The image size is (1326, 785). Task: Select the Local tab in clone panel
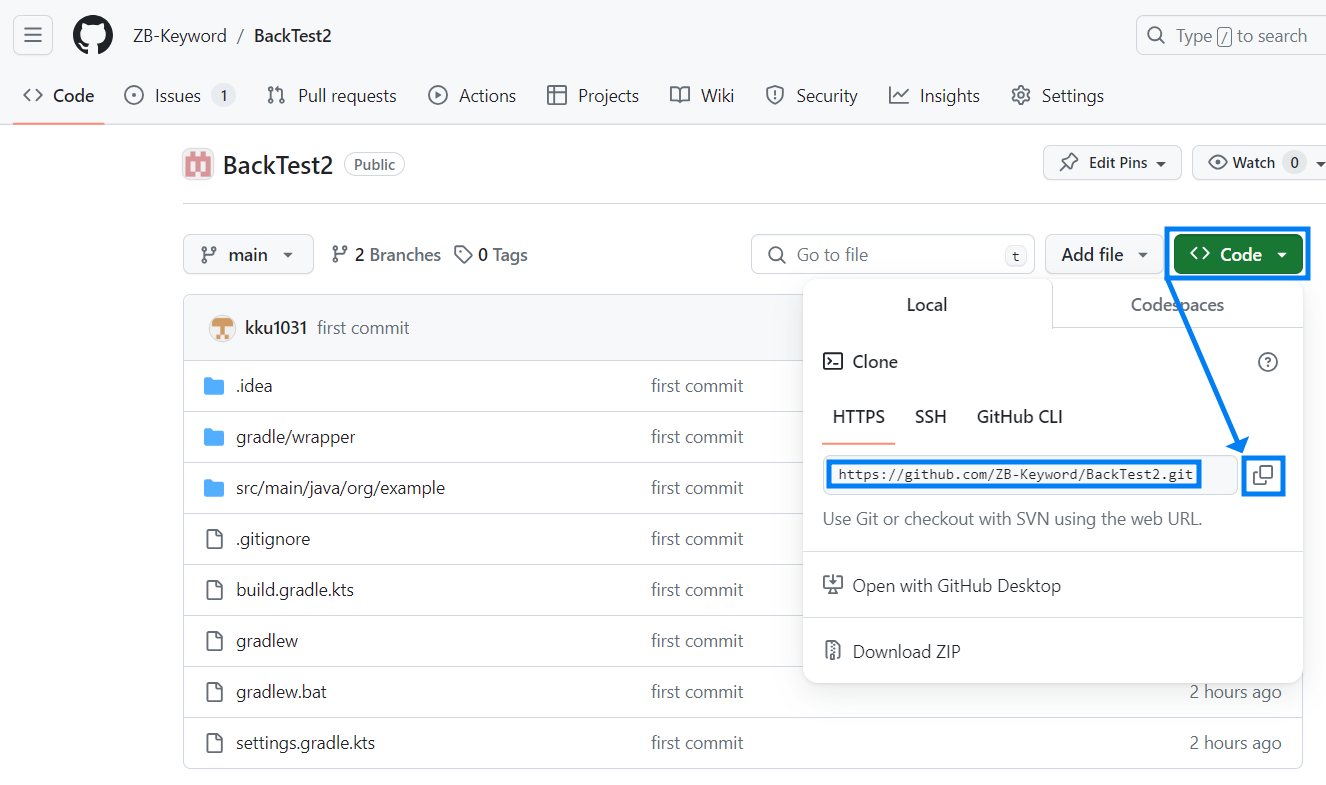pyautogui.click(x=927, y=305)
